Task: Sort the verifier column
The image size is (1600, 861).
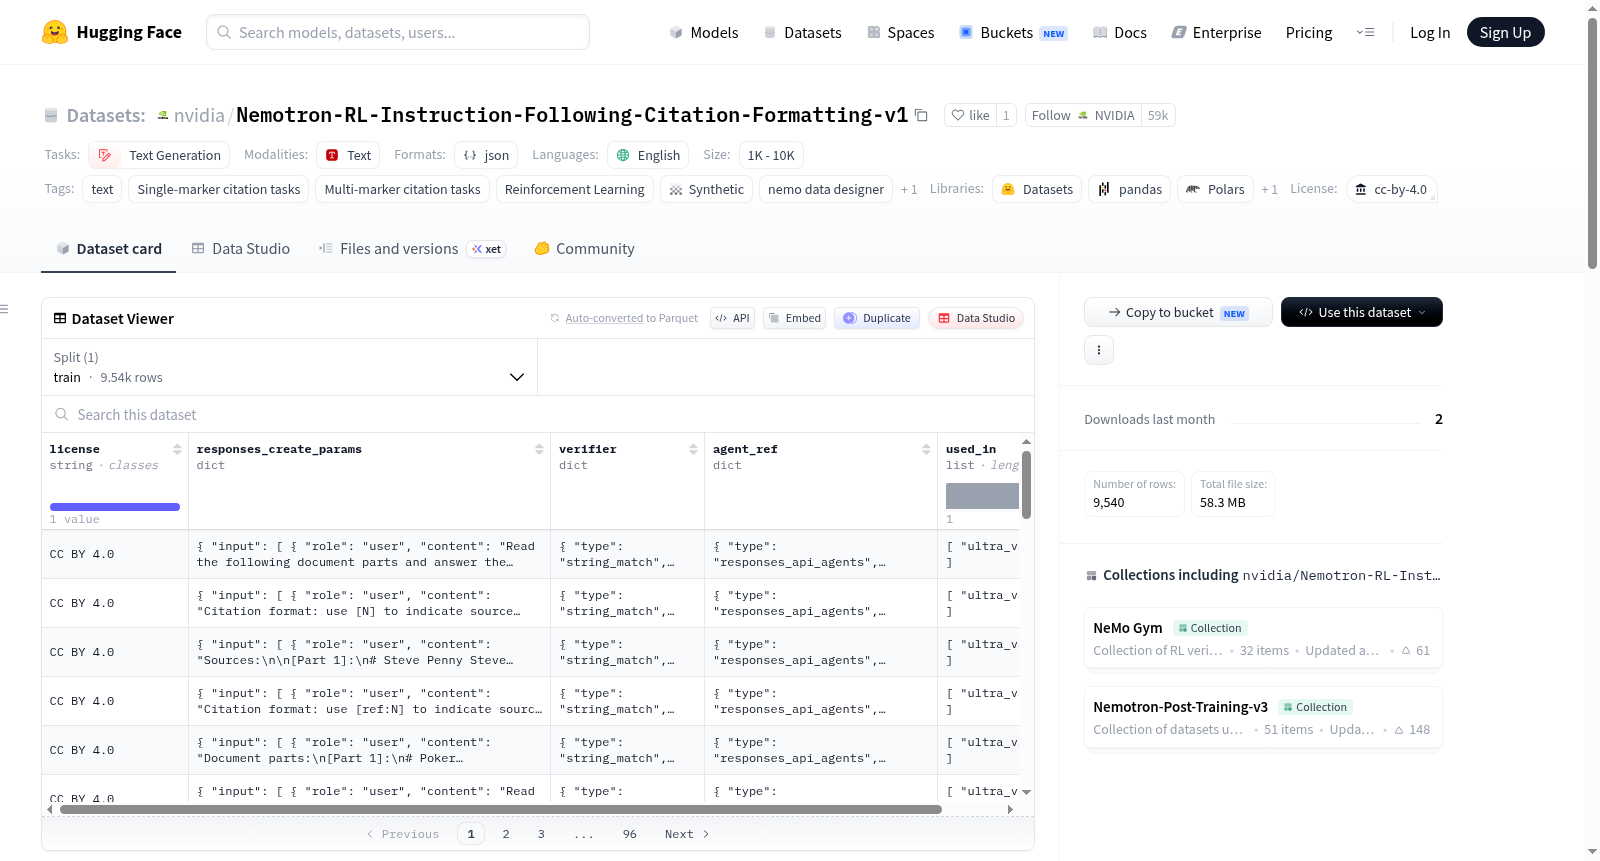Action: tap(693, 449)
